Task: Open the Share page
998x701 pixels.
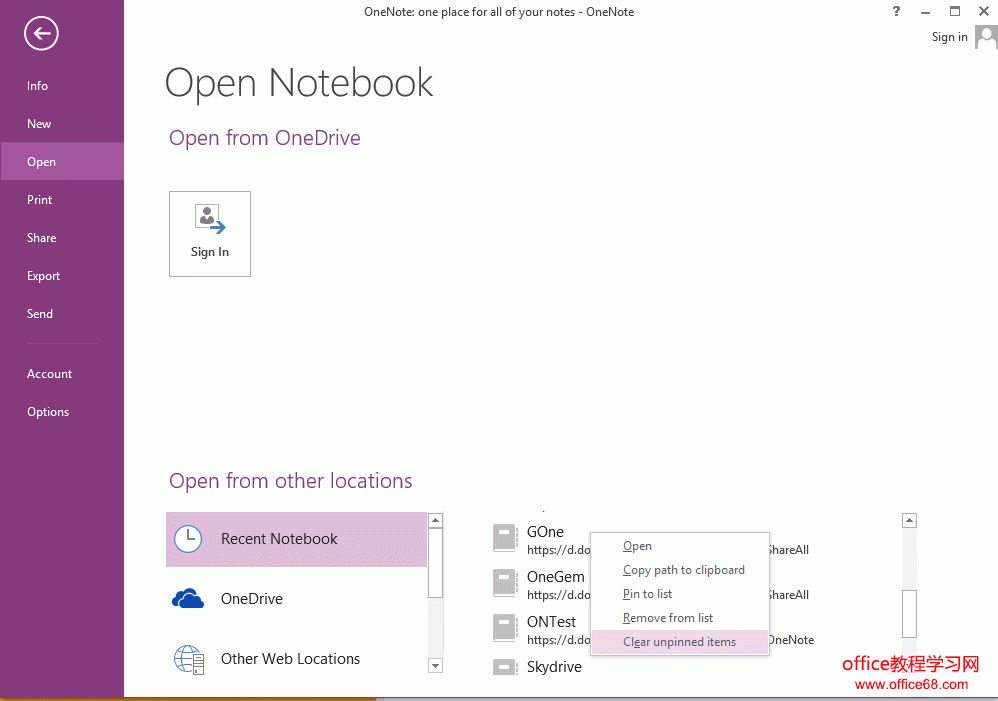Action: [41, 237]
